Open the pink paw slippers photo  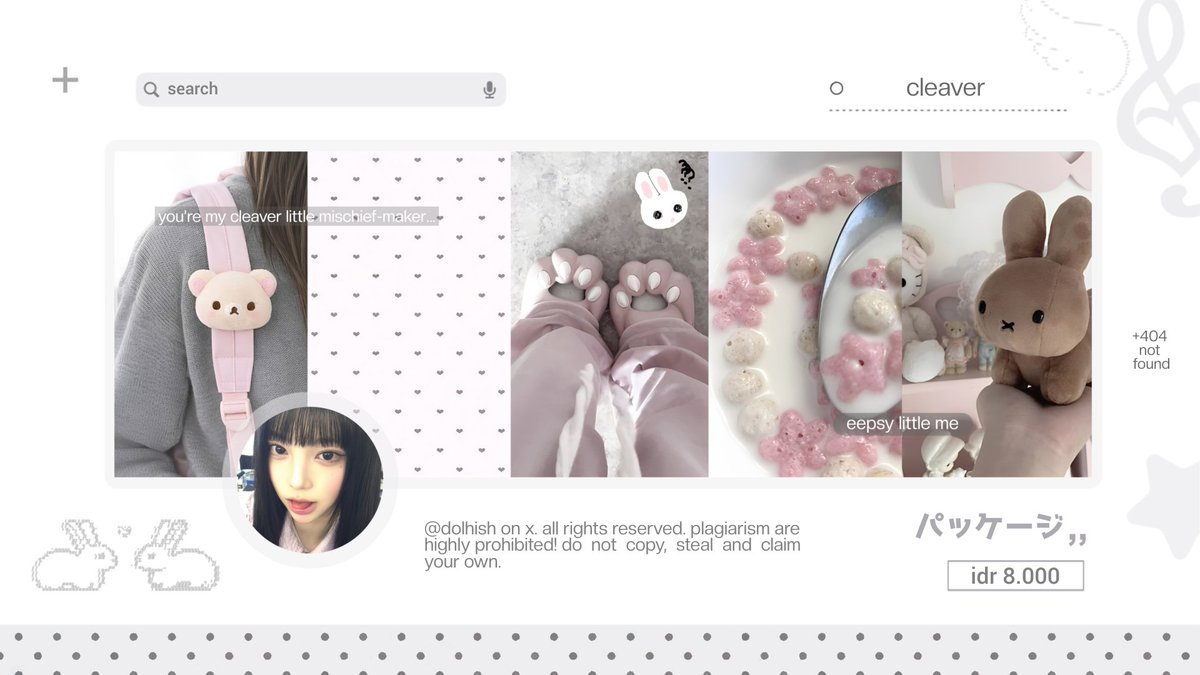point(609,314)
